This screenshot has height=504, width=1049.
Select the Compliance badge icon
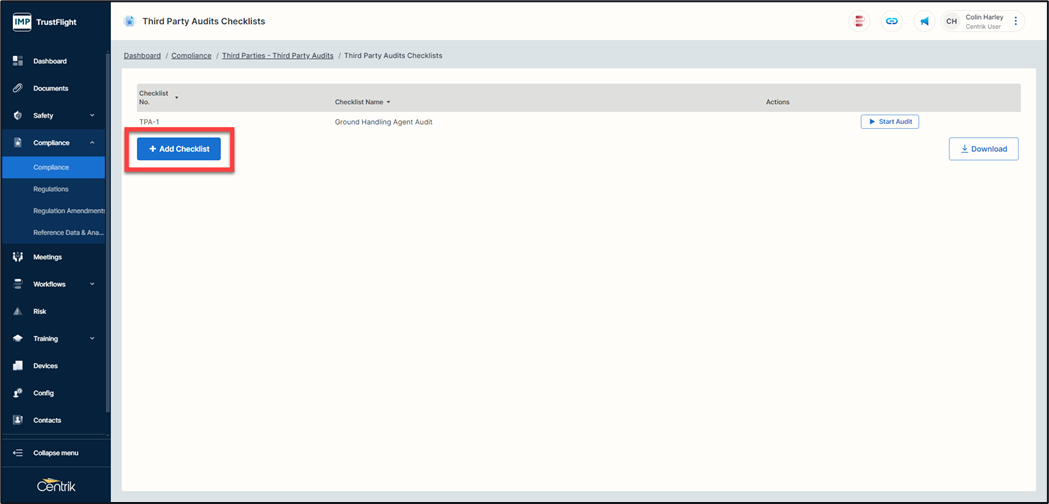[x=18, y=143]
